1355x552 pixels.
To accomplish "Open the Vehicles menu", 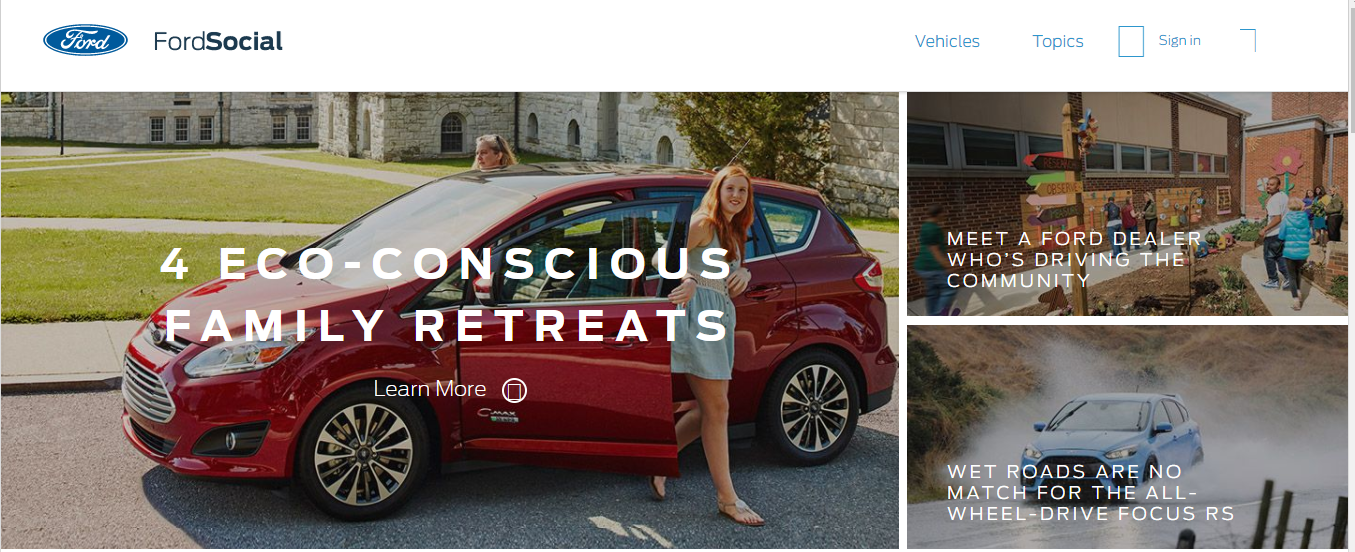I will 947,41.
